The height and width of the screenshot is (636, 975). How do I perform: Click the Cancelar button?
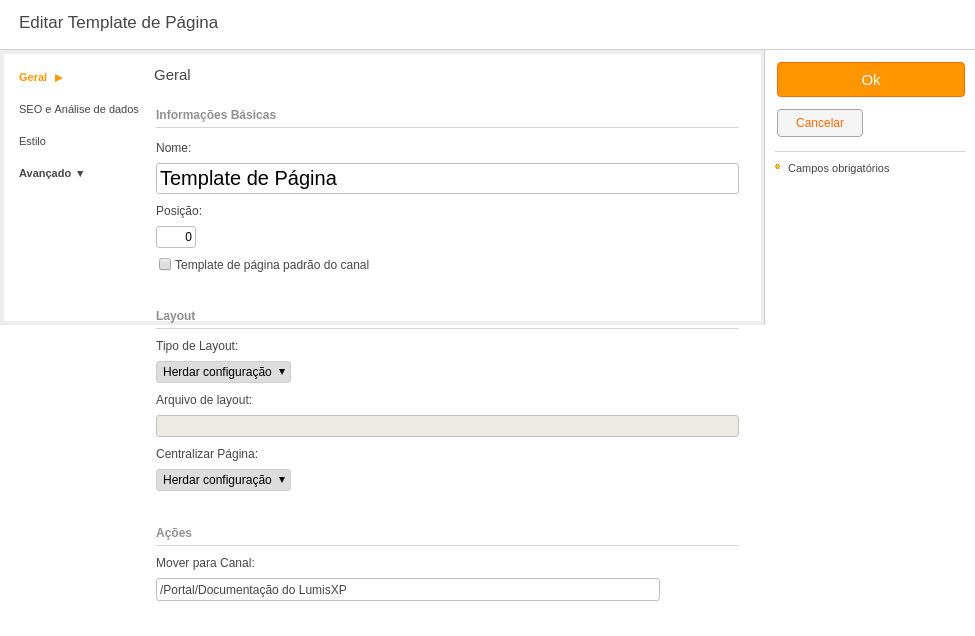pos(820,123)
